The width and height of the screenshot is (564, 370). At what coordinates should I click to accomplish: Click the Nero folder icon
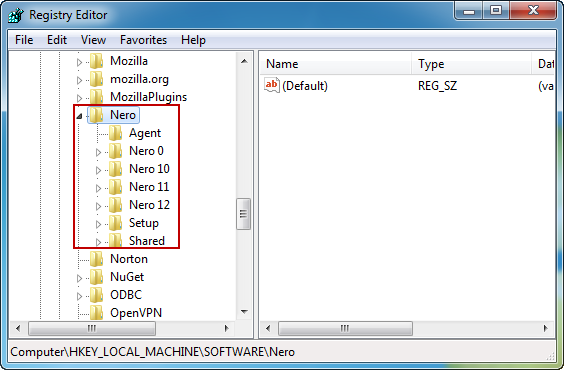96,115
